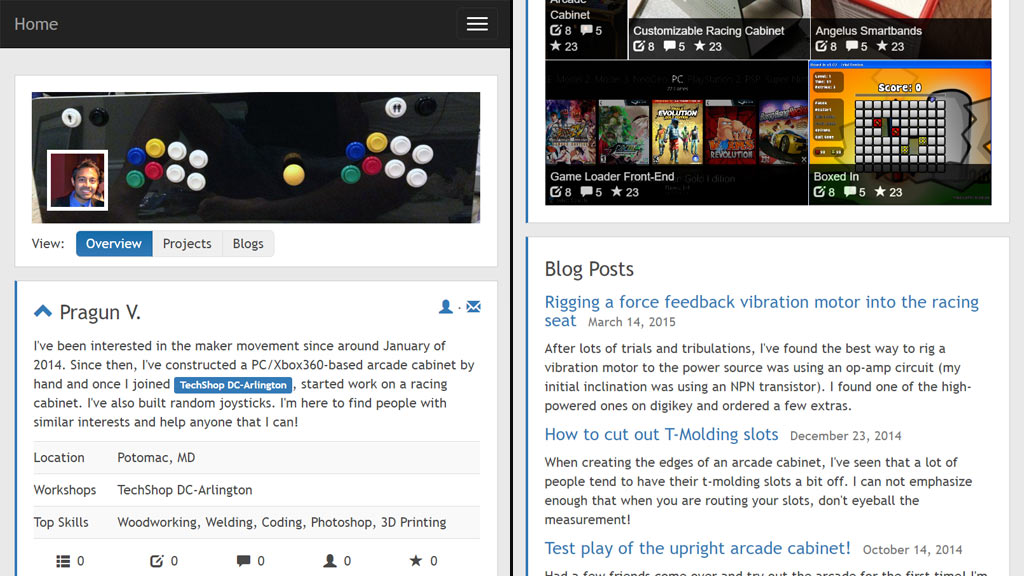Image resolution: width=1024 pixels, height=576 pixels.
Task: Click star icon on Boxed In
Action: (x=880, y=191)
